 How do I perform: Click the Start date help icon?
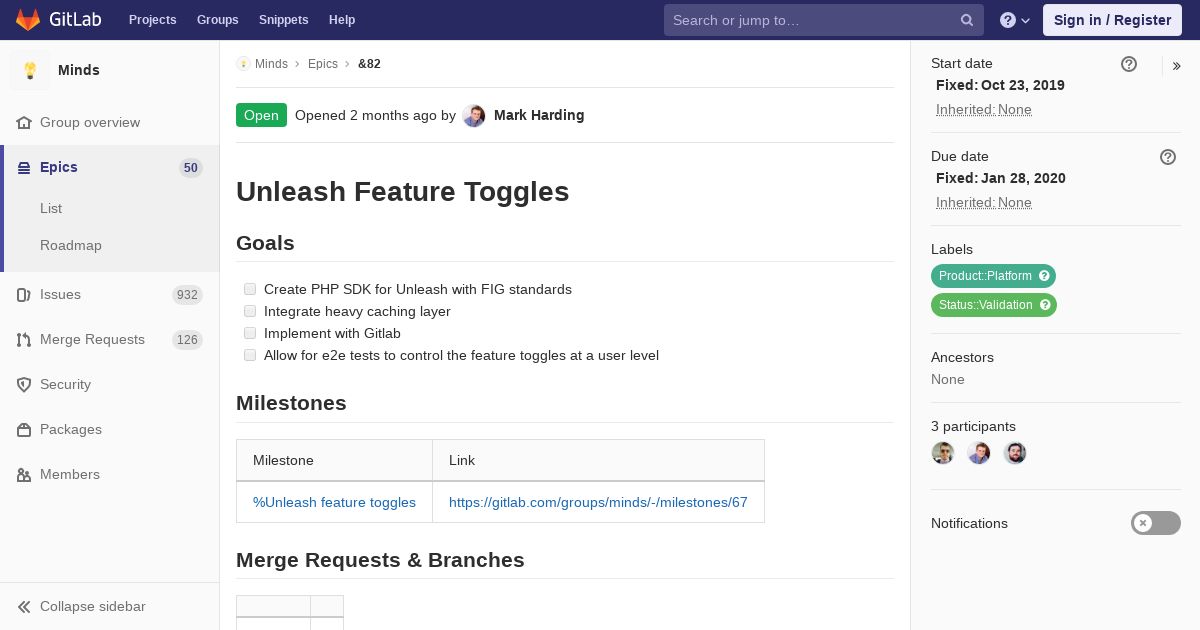(1129, 64)
